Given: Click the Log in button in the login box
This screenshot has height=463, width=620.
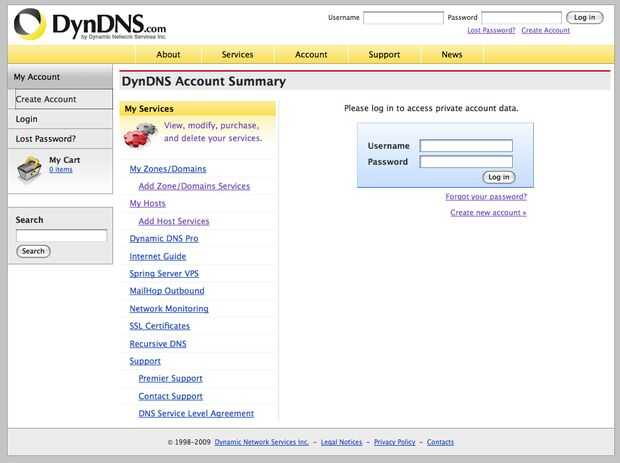Looking at the screenshot, I should point(499,177).
